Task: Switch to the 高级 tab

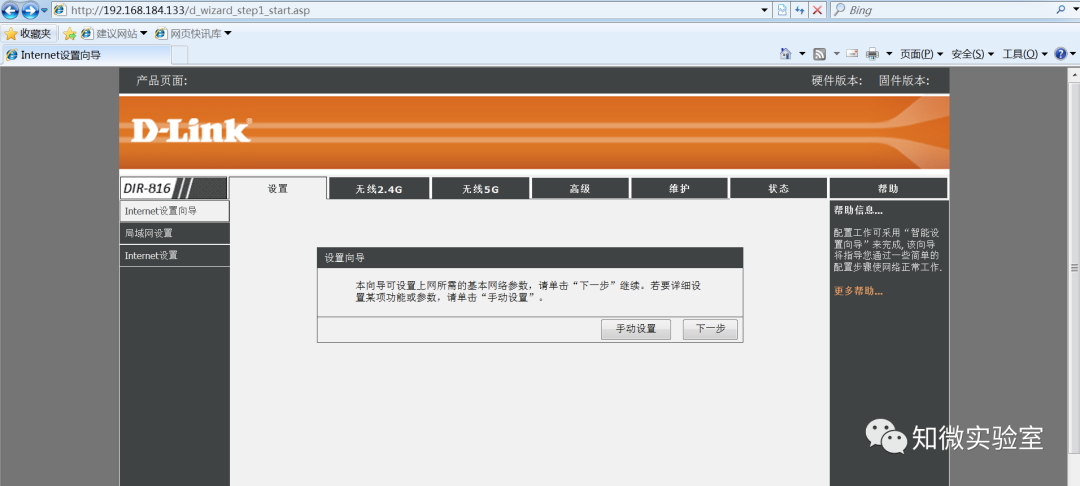Action: [580, 189]
